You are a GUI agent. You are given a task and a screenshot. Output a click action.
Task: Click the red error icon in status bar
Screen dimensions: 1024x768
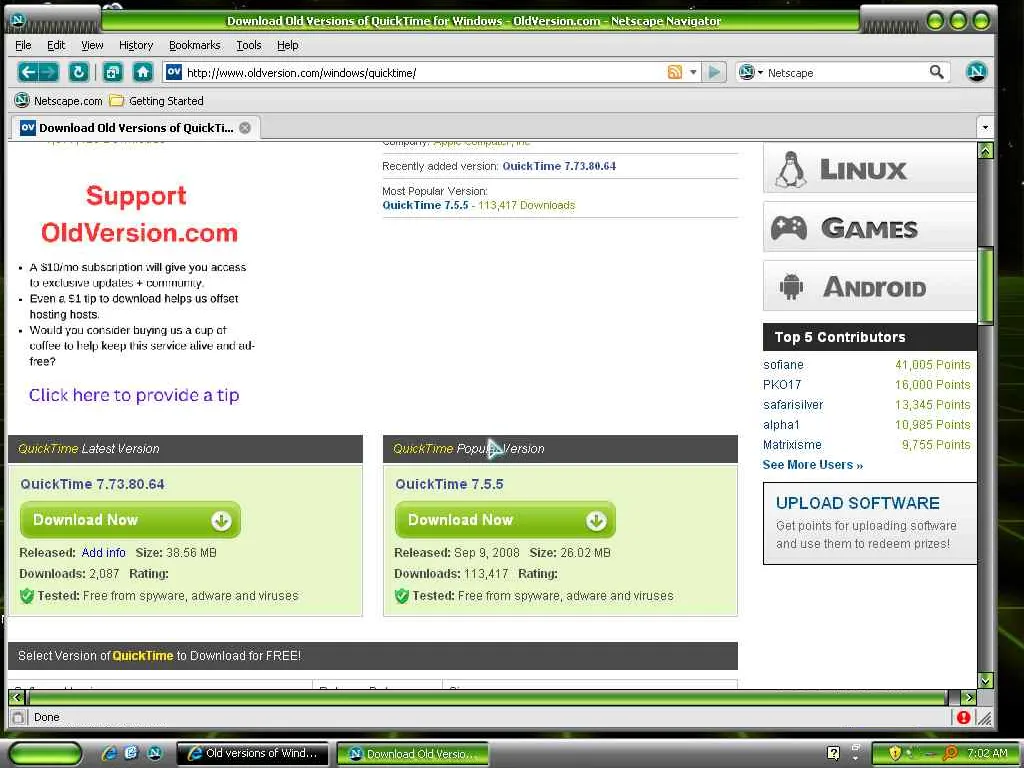coord(963,717)
